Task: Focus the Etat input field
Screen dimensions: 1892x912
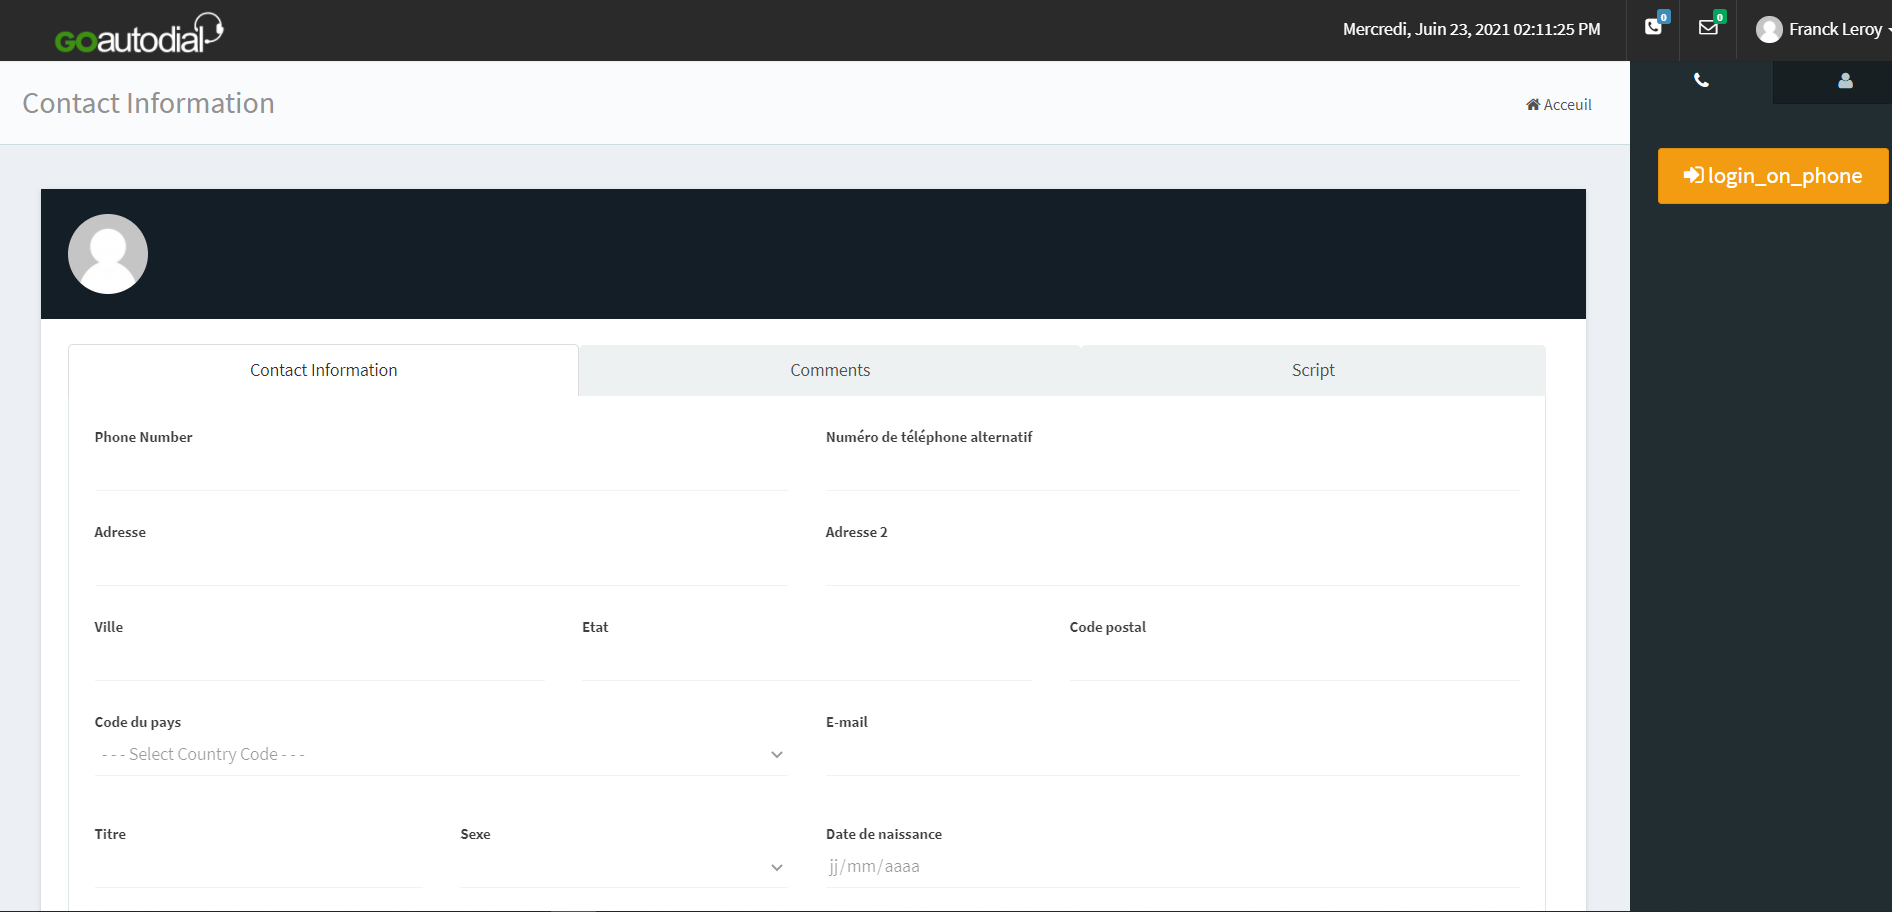Action: point(806,661)
